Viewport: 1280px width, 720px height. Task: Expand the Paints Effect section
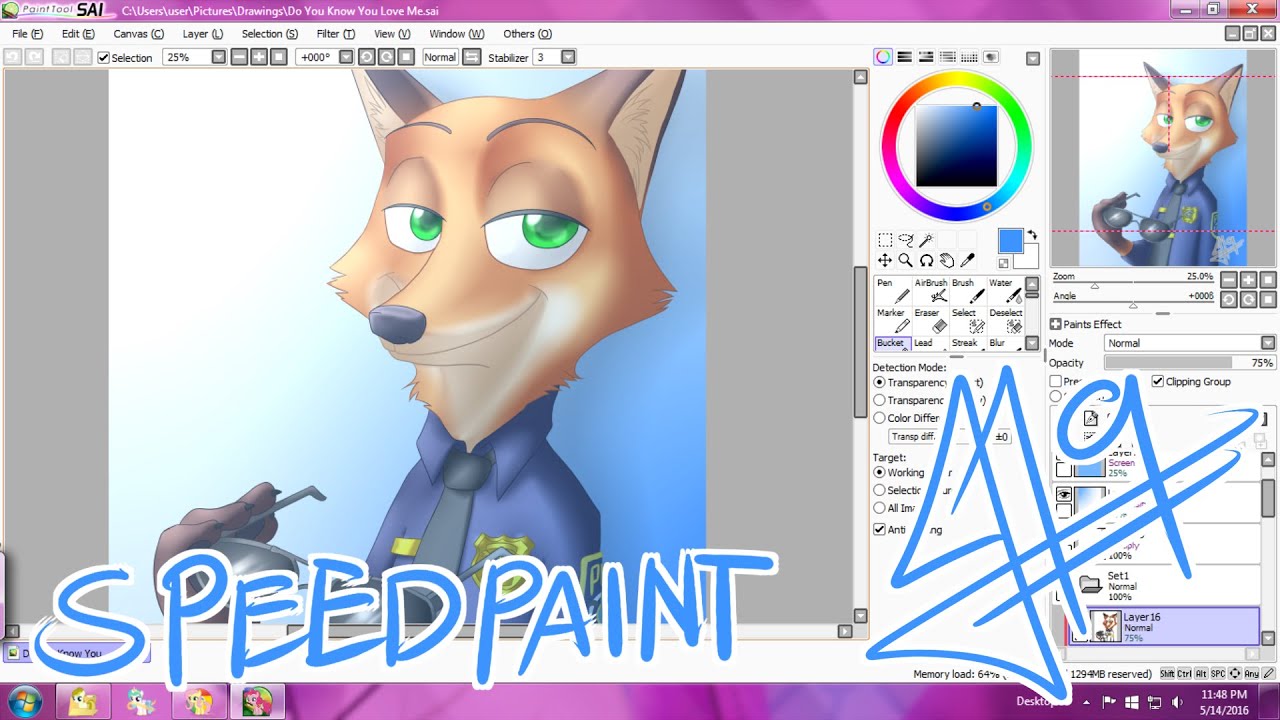[x=1055, y=324]
